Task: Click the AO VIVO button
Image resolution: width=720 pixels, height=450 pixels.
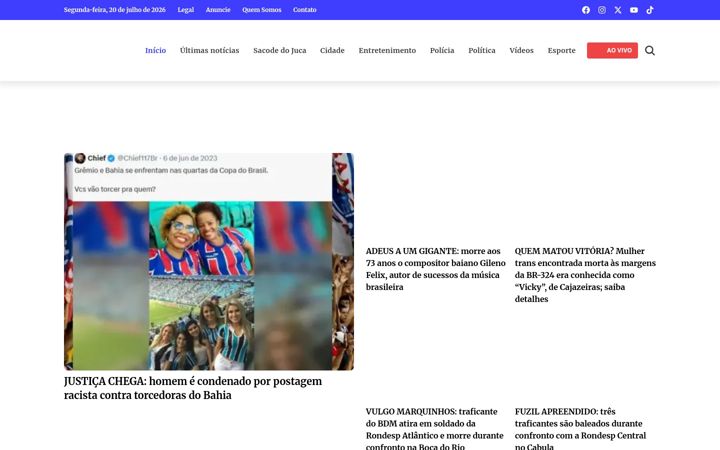Action: [x=612, y=51]
